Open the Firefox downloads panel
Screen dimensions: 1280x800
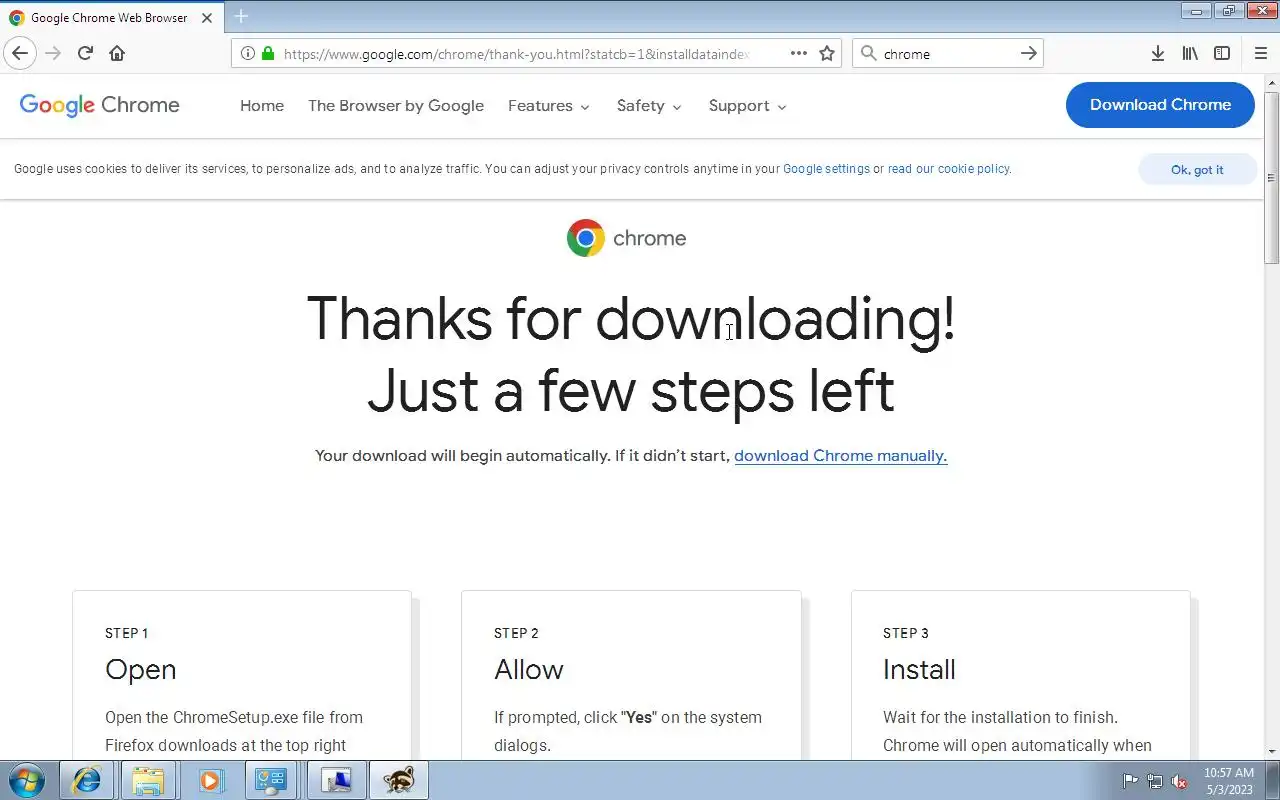[x=1157, y=53]
